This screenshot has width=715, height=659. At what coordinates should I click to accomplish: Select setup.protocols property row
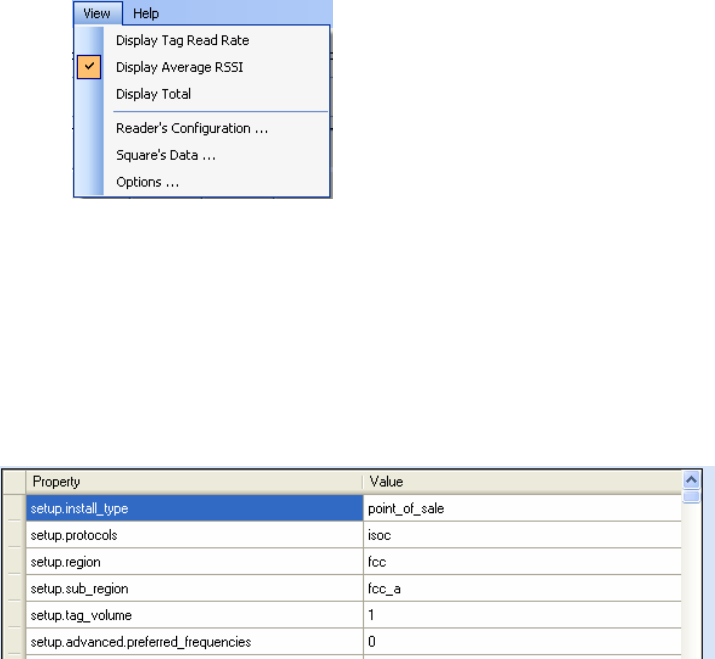(x=194, y=535)
